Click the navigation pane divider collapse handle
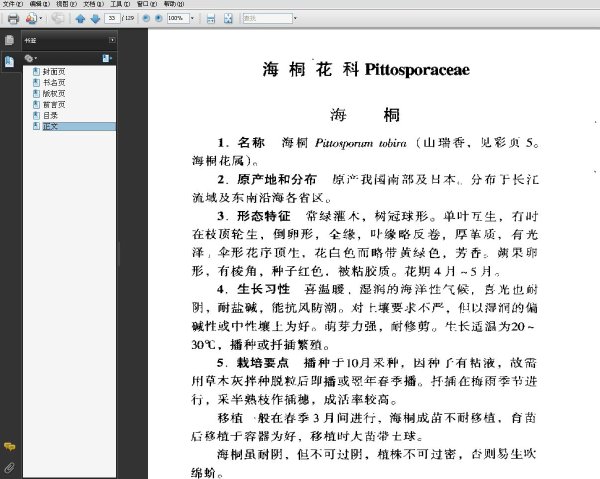 coord(119,253)
